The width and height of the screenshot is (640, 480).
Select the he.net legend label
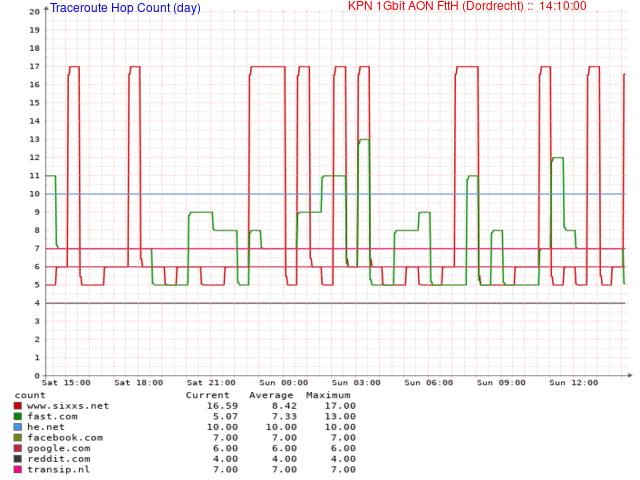[x=46, y=427]
